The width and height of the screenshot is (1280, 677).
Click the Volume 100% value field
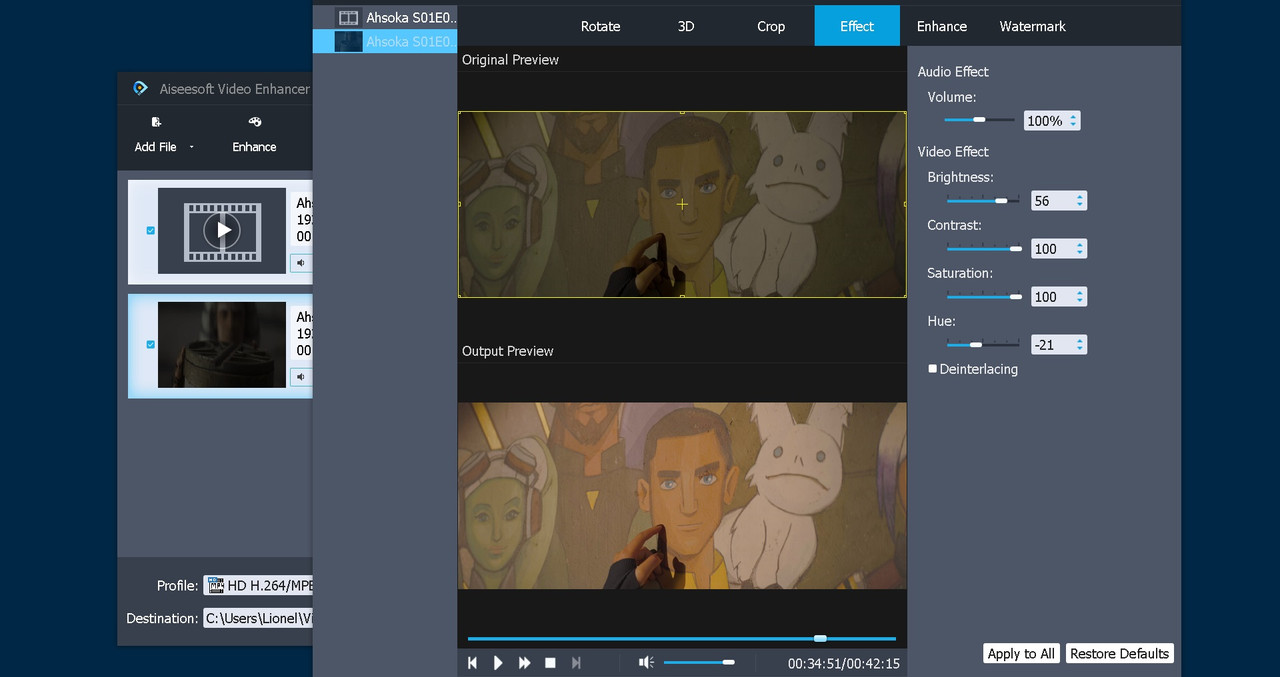click(x=1045, y=121)
